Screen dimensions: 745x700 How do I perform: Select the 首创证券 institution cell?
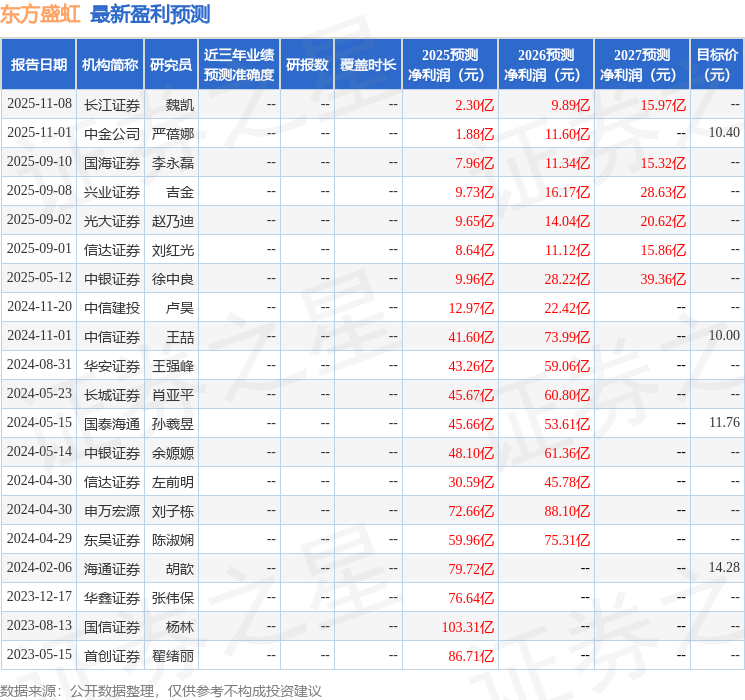coord(111,655)
